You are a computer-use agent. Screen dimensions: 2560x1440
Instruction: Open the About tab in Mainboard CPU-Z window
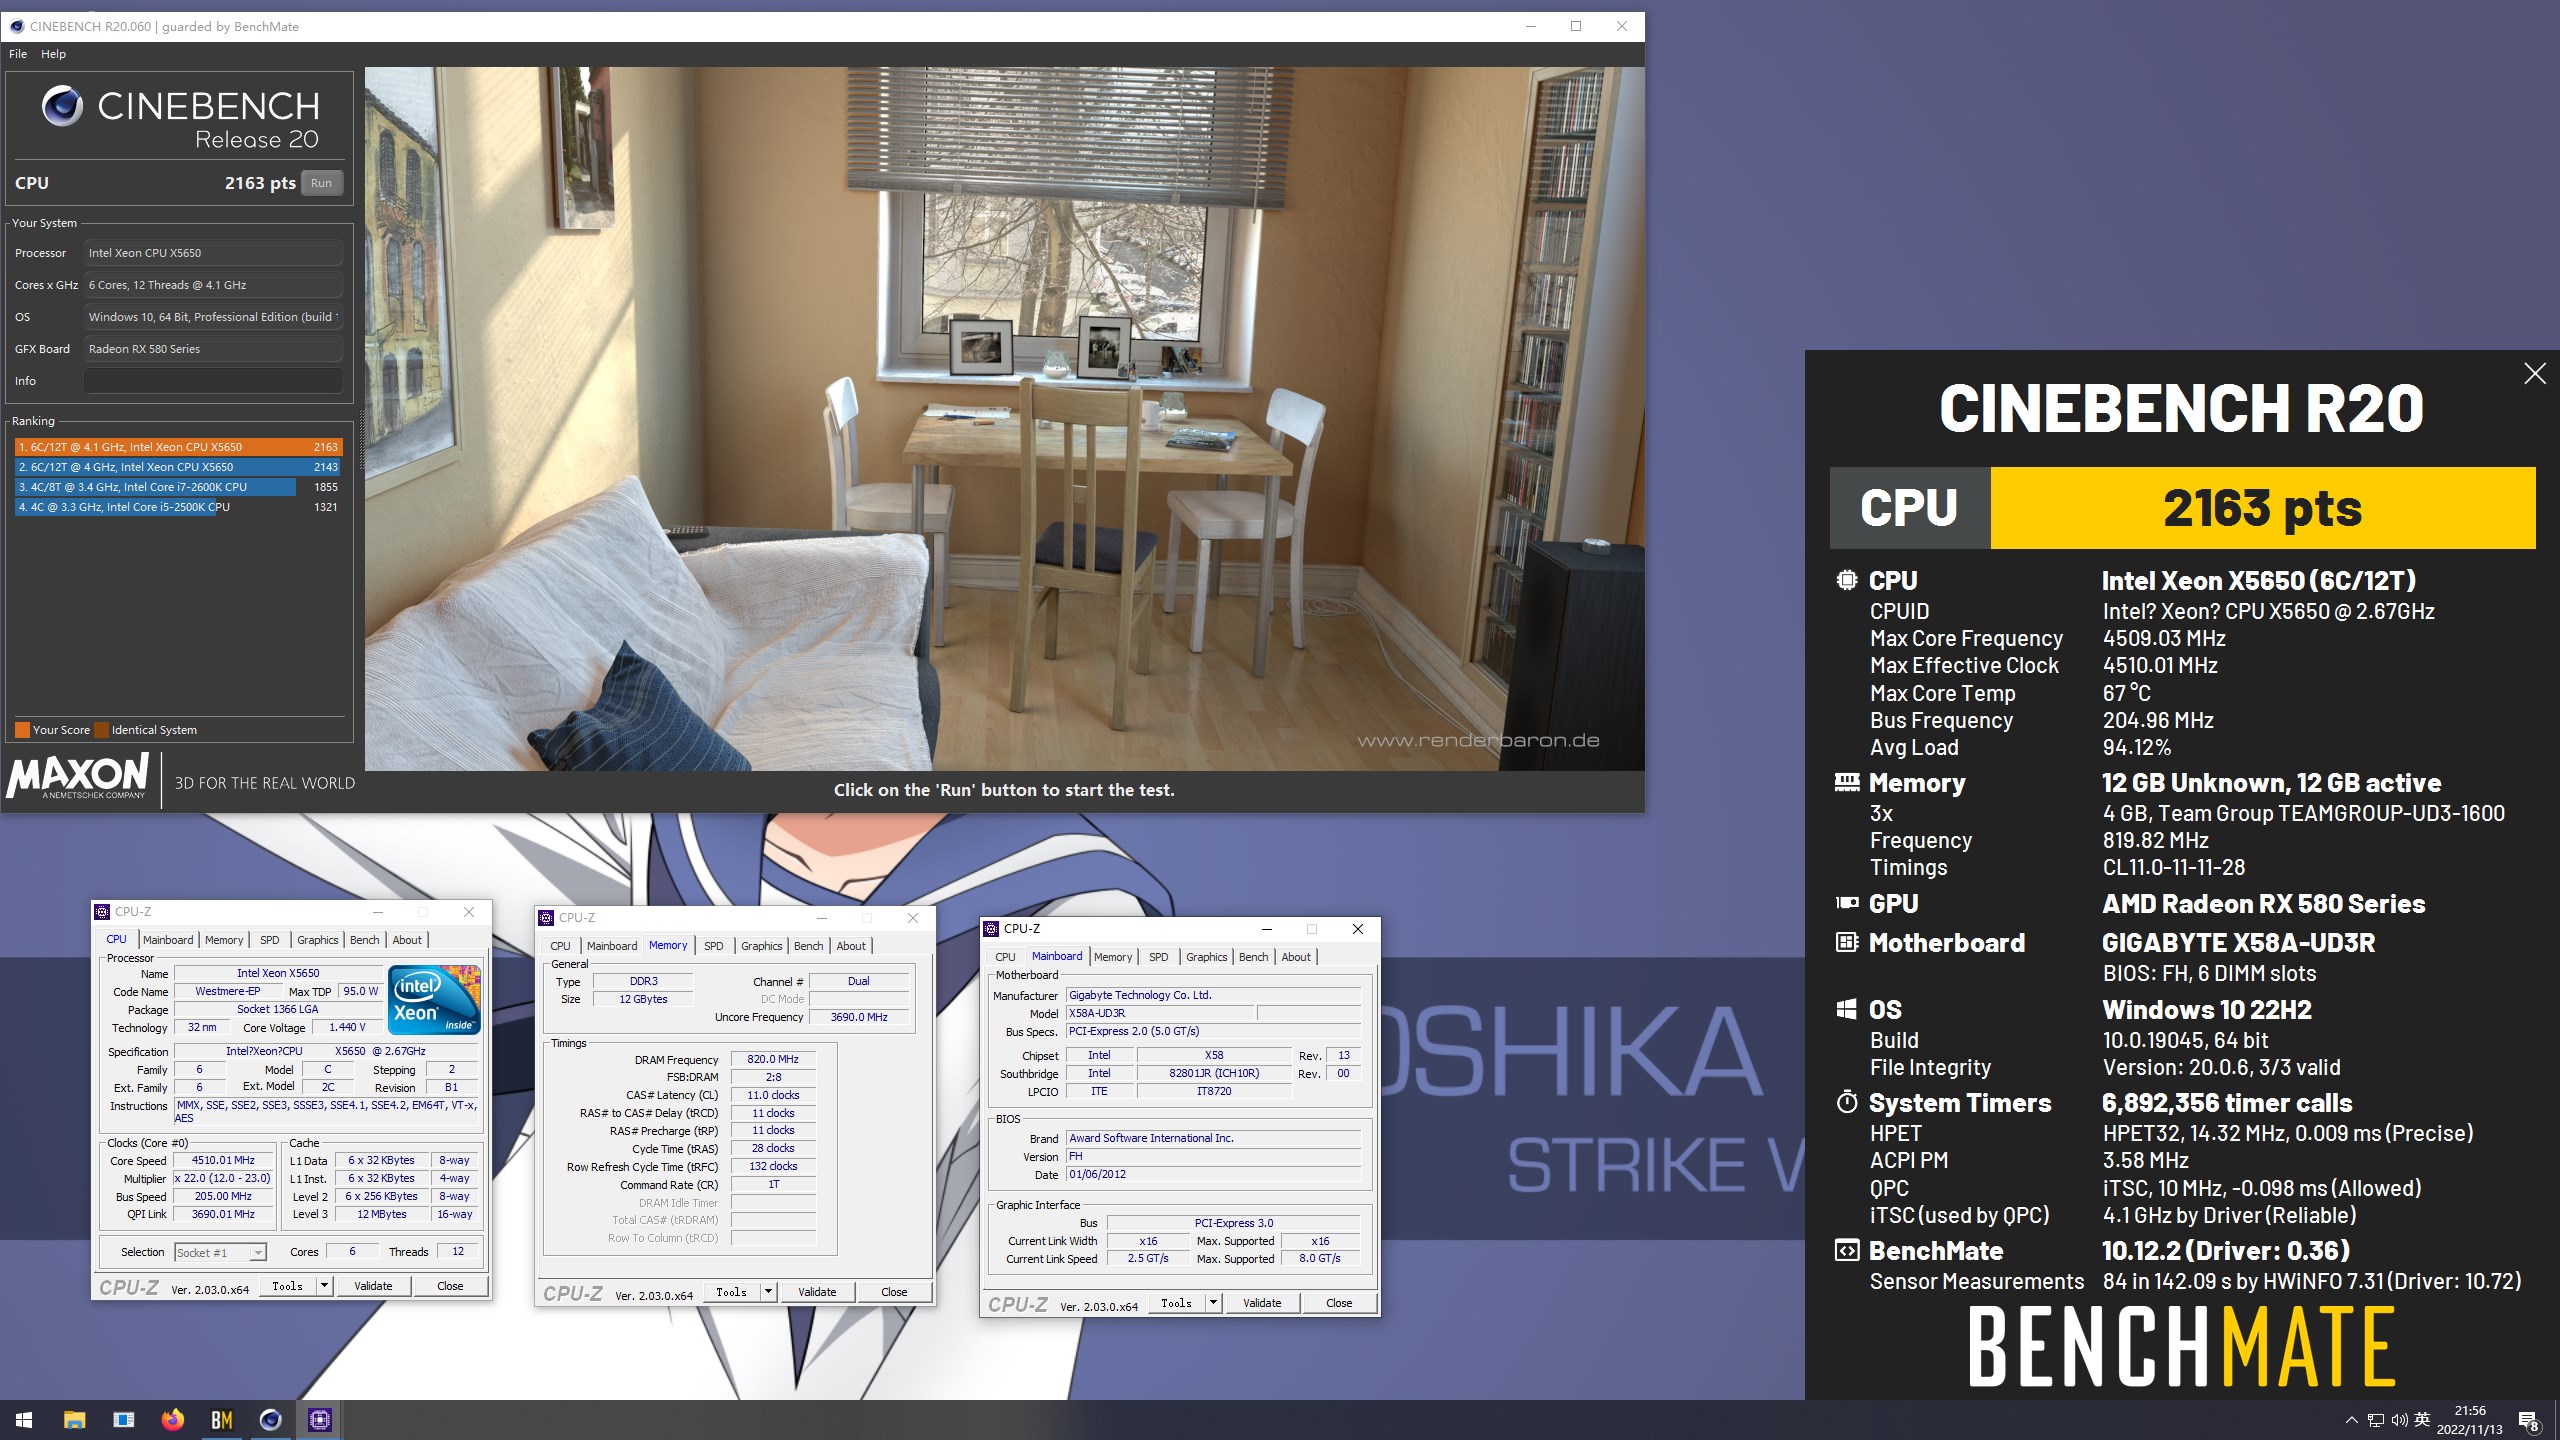1296,957
